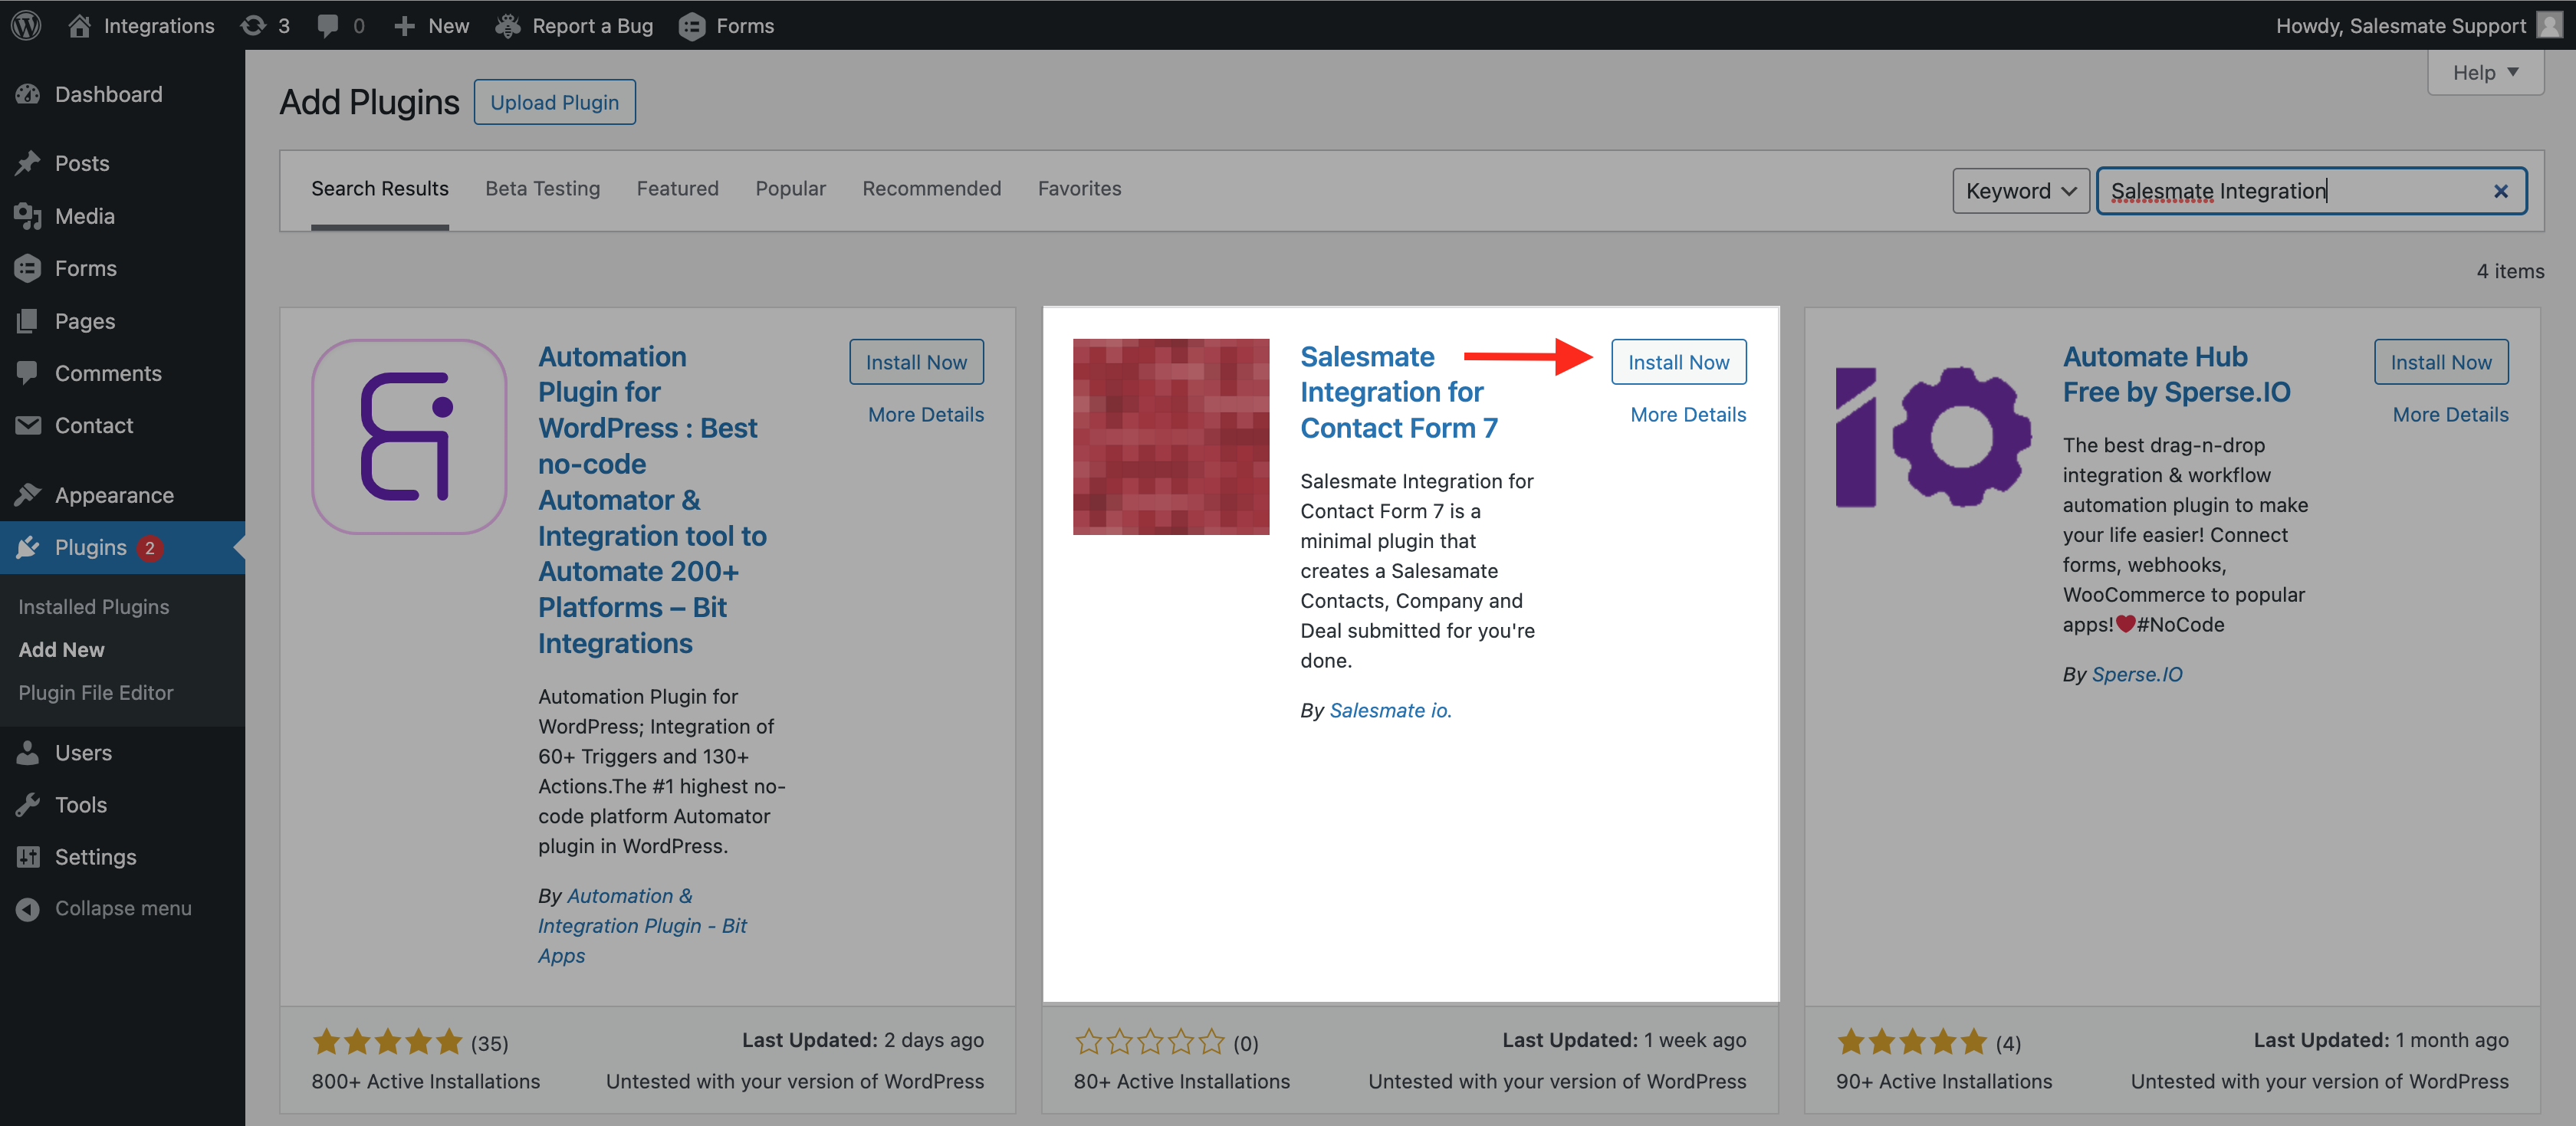Screen dimensions: 2576x1126
Task: Click the Settings sidebar icon
Action: [x=28, y=856]
